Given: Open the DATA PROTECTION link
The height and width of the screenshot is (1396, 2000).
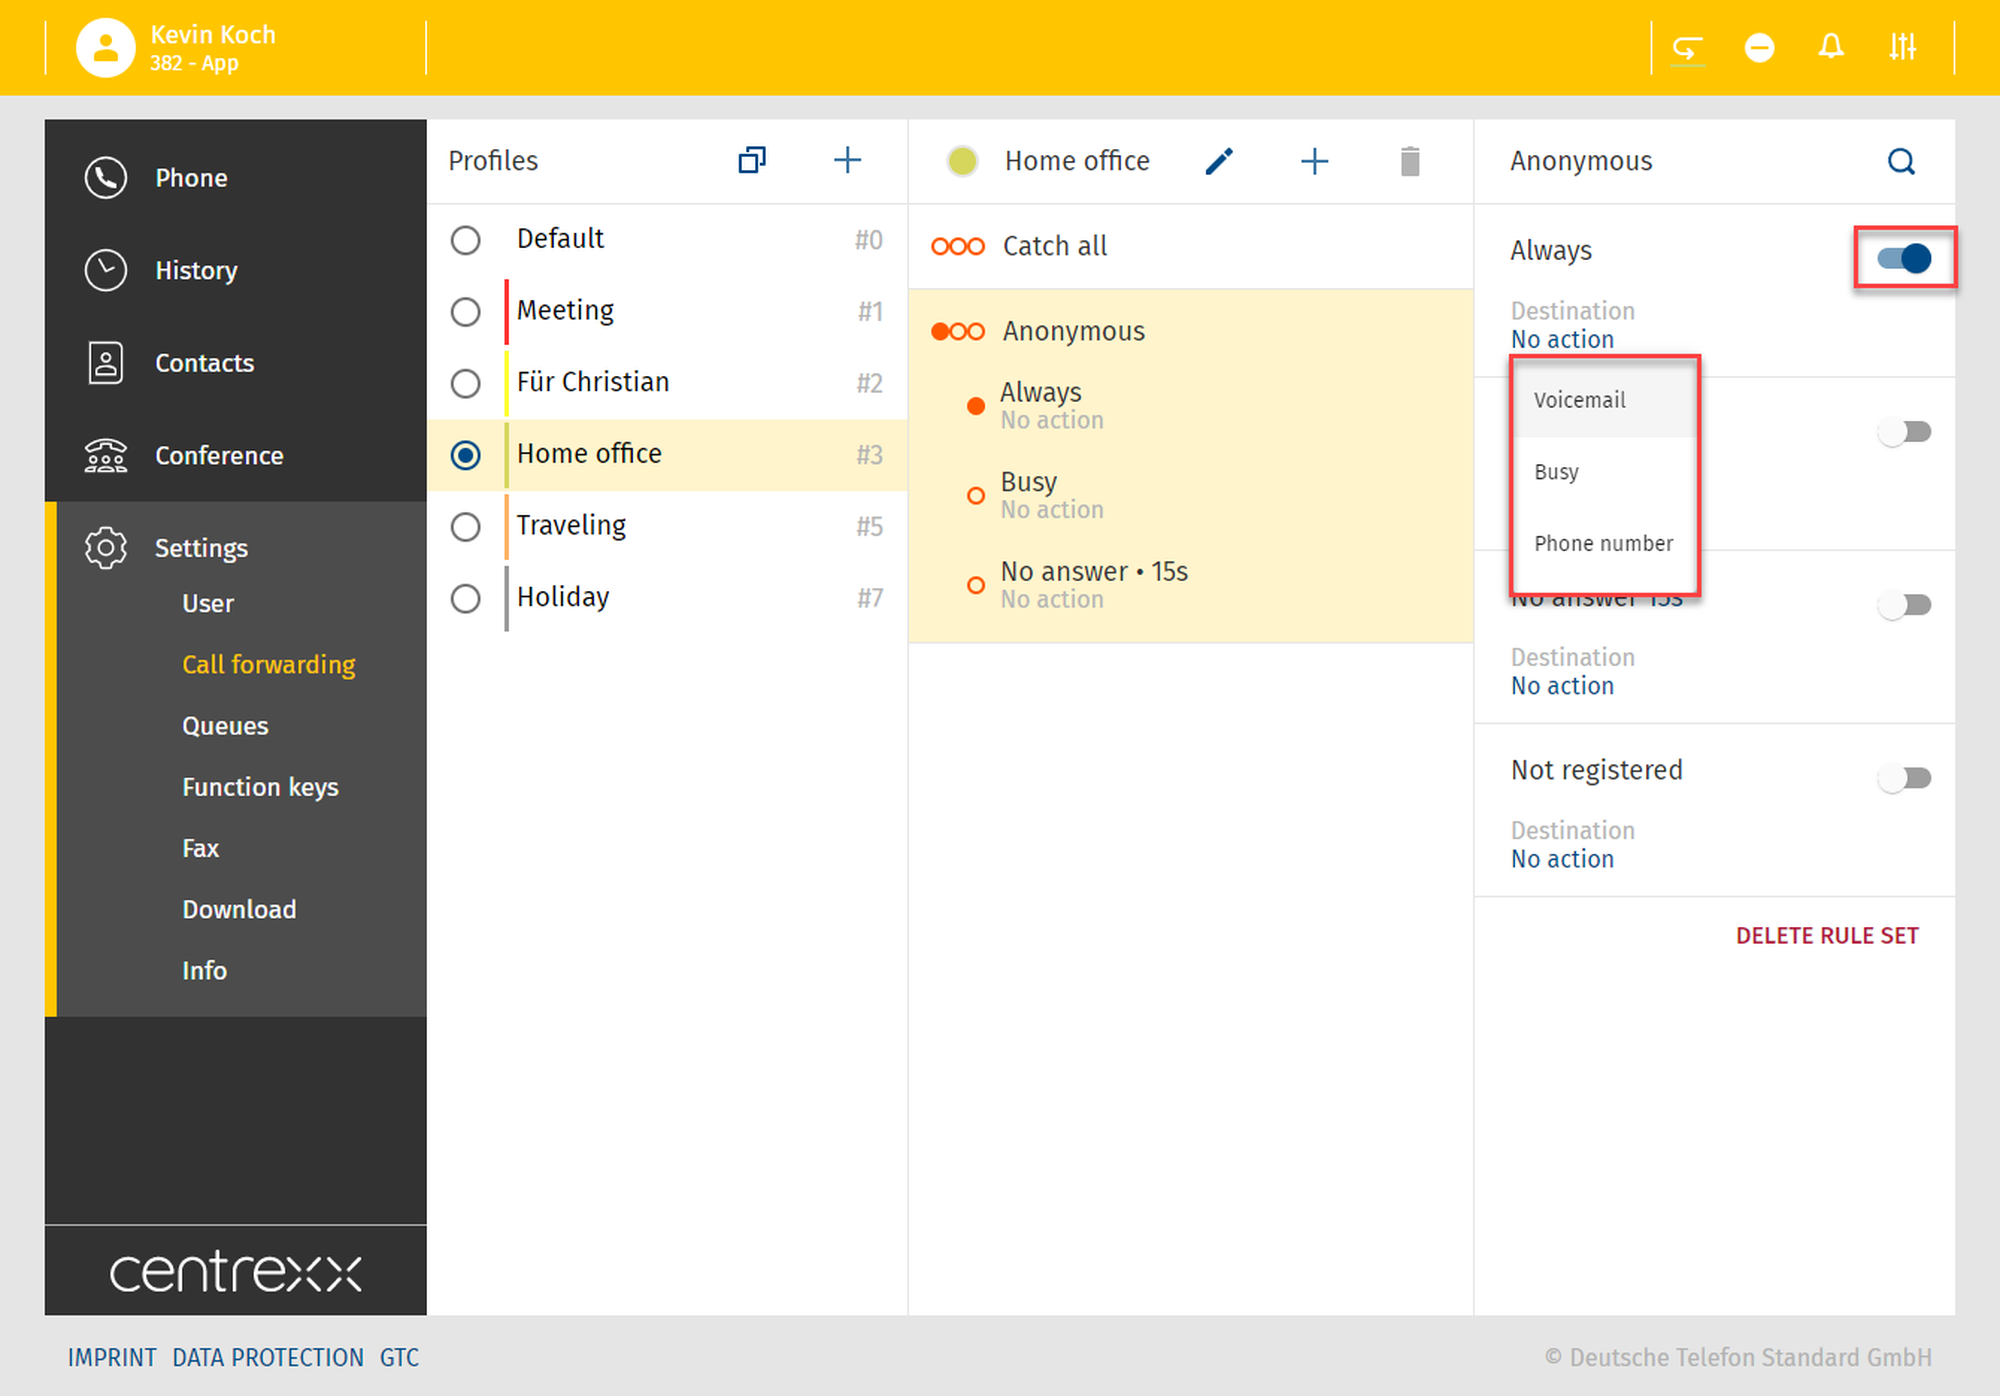Looking at the screenshot, I should coord(268,1357).
